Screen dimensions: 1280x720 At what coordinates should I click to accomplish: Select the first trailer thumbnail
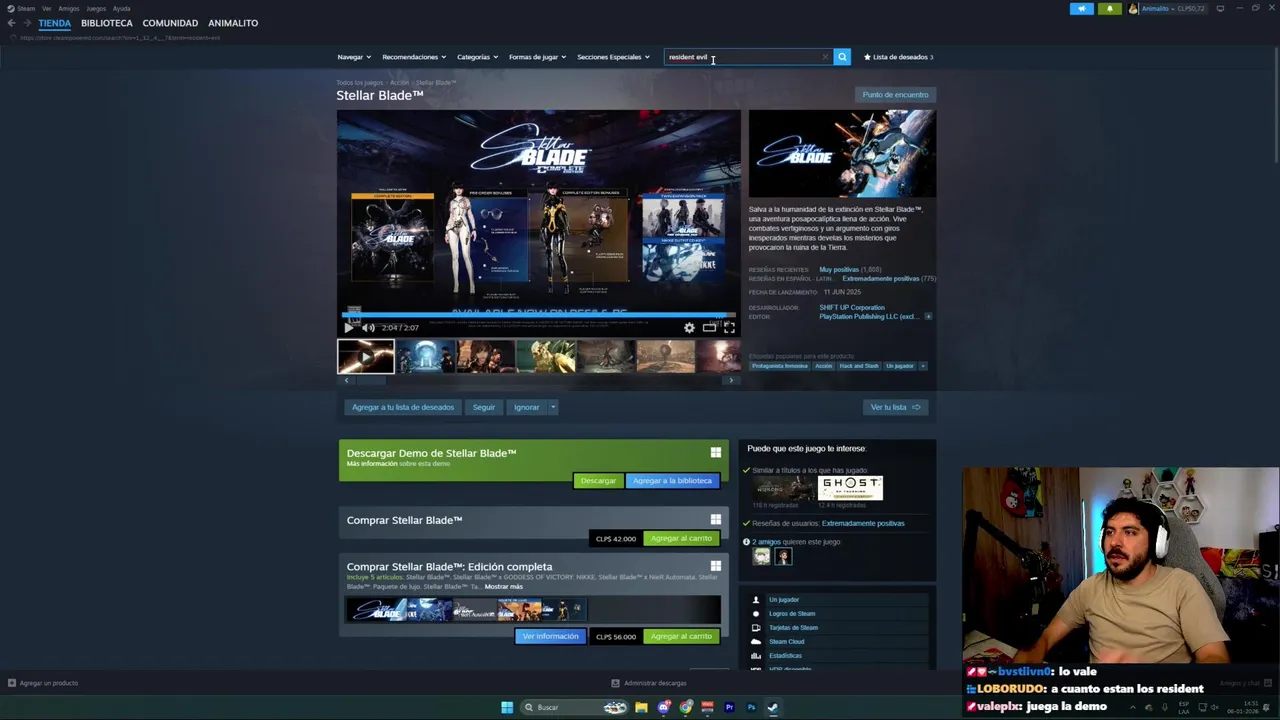click(x=366, y=357)
